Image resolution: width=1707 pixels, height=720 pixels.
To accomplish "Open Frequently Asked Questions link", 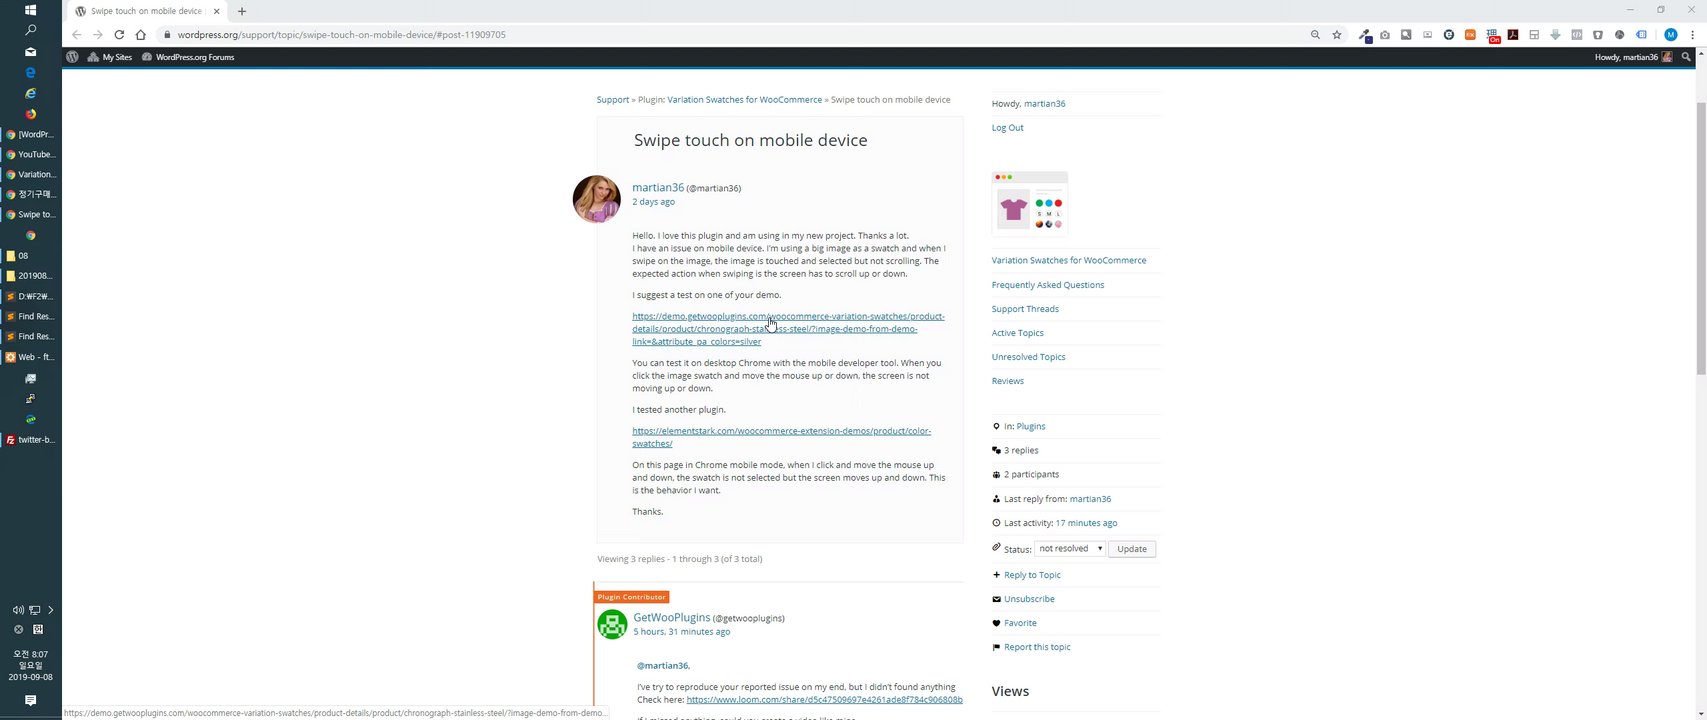I will tap(1048, 285).
